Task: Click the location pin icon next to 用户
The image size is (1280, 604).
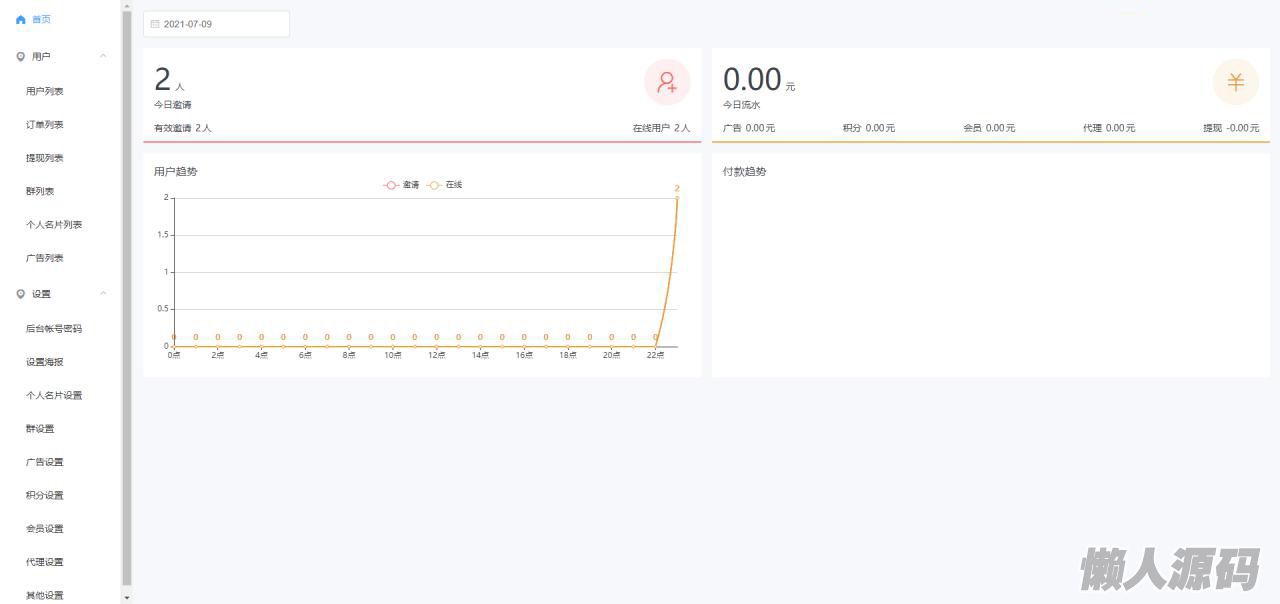Action: (21, 57)
